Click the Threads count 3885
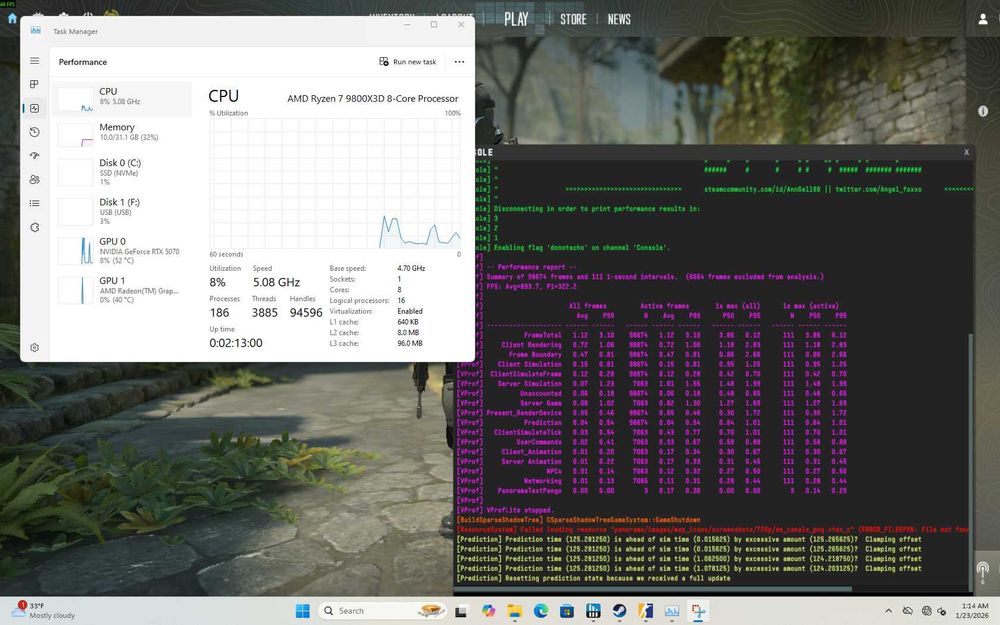This screenshot has height=625, width=1000. (265, 312)
